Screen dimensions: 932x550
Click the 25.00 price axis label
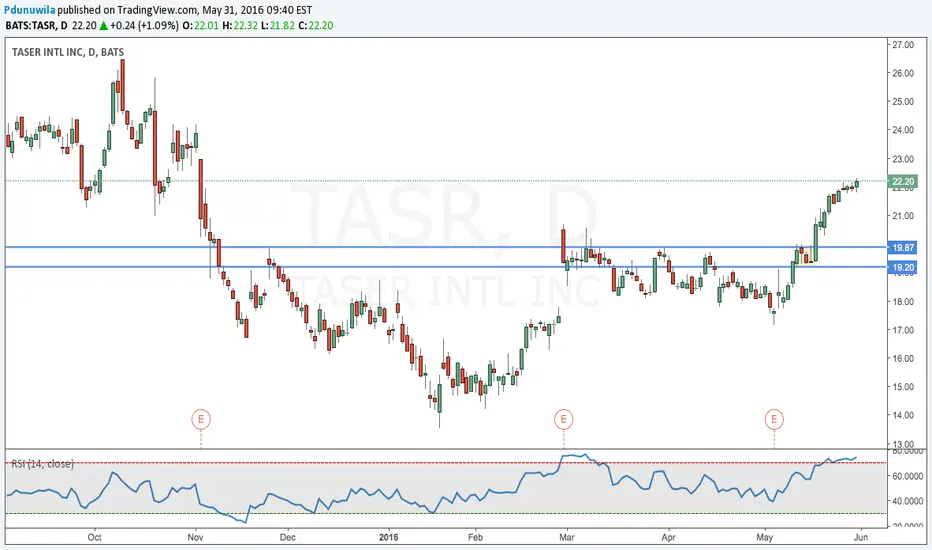[903, 102]
